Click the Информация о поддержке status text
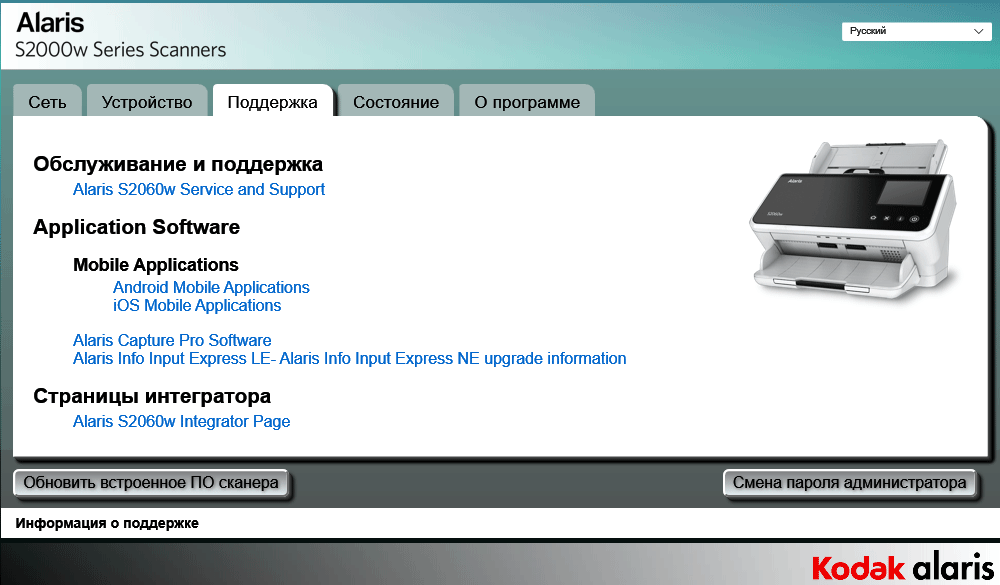Image resolution: width=1000 pixels, height=585 pixels. point(107,523)
